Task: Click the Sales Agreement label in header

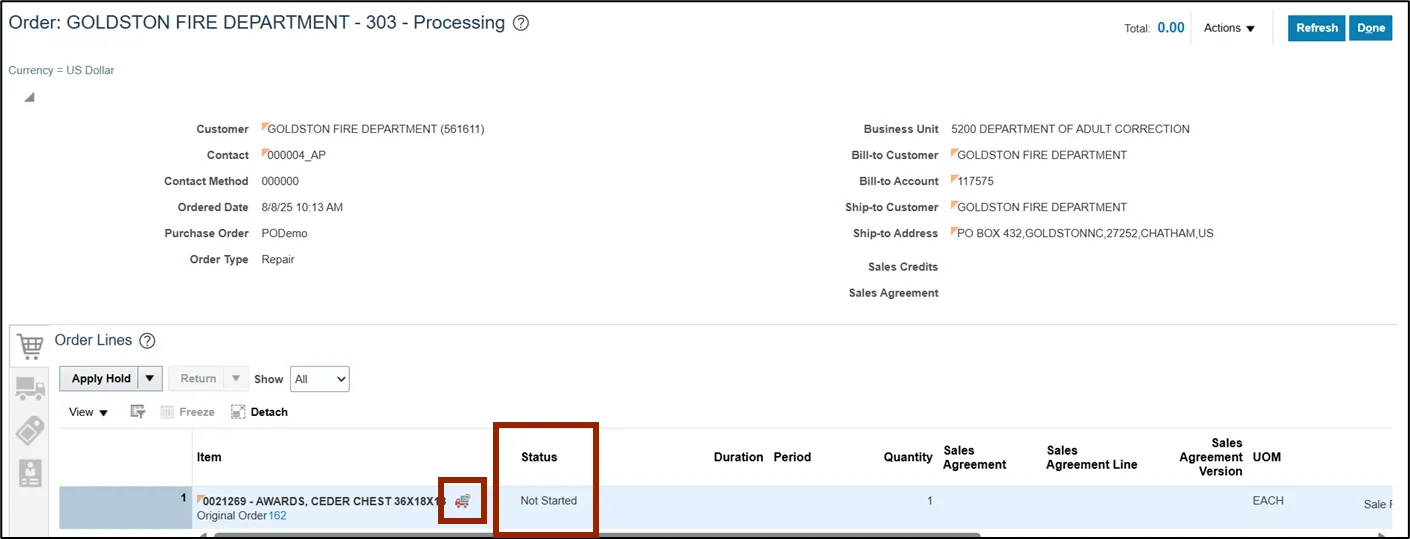Action: [894, 293]
